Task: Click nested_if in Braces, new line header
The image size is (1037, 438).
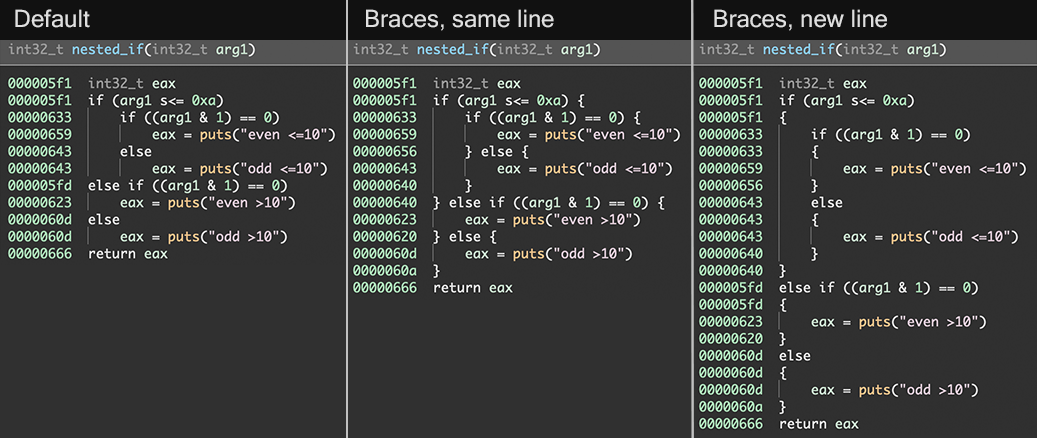Action: point(798,50)
